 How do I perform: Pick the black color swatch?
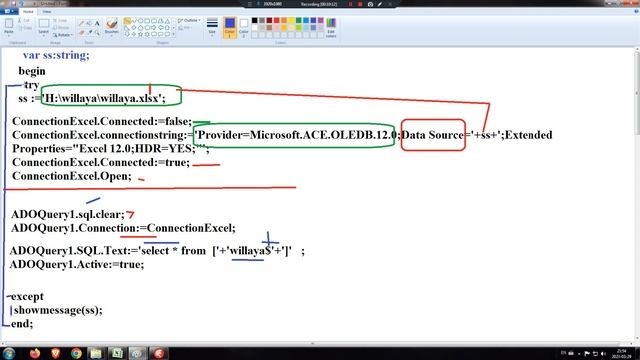255,20
